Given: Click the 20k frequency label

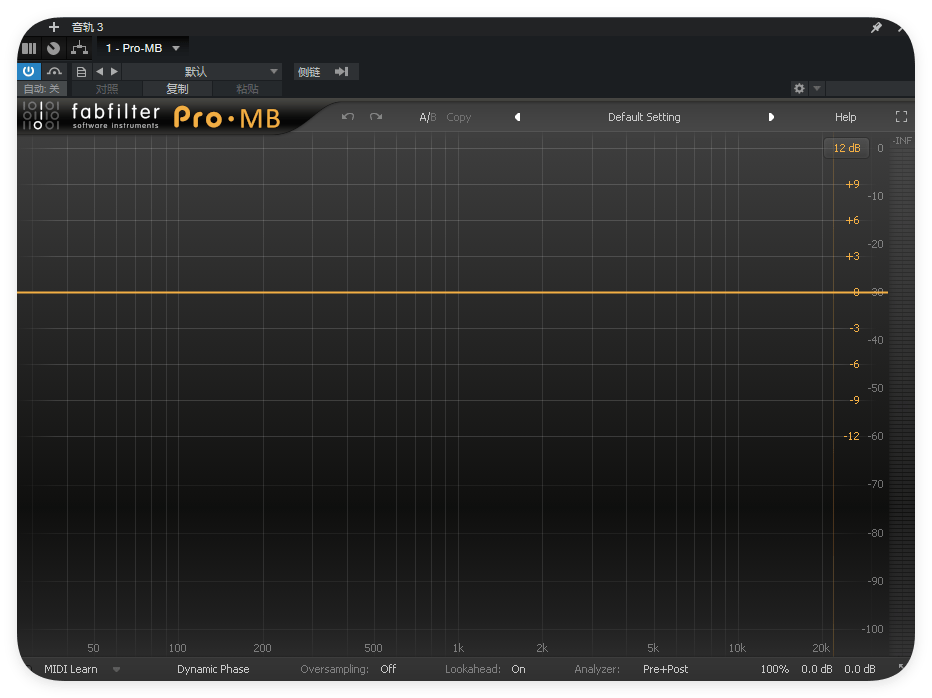Looking at the screenshot, I should click(821, 648).
